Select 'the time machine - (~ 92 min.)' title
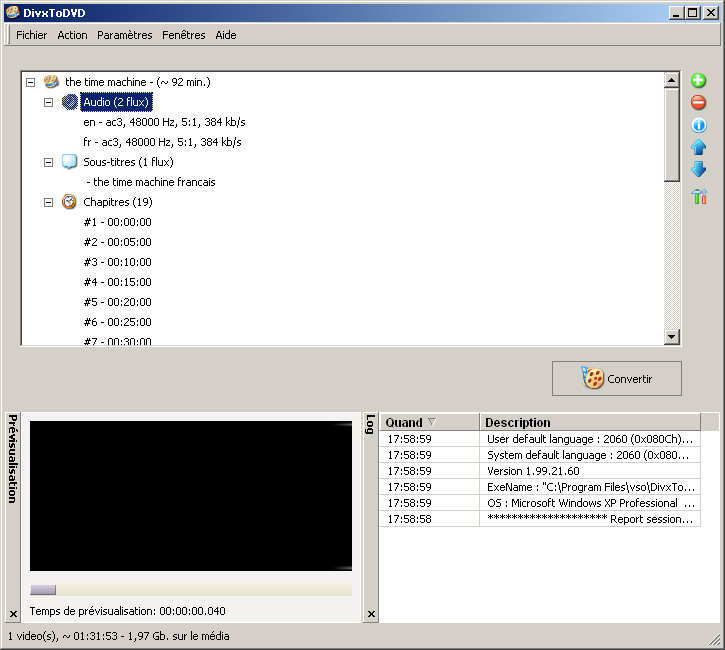Screen dimensions: 725x650 pos(138,82)
